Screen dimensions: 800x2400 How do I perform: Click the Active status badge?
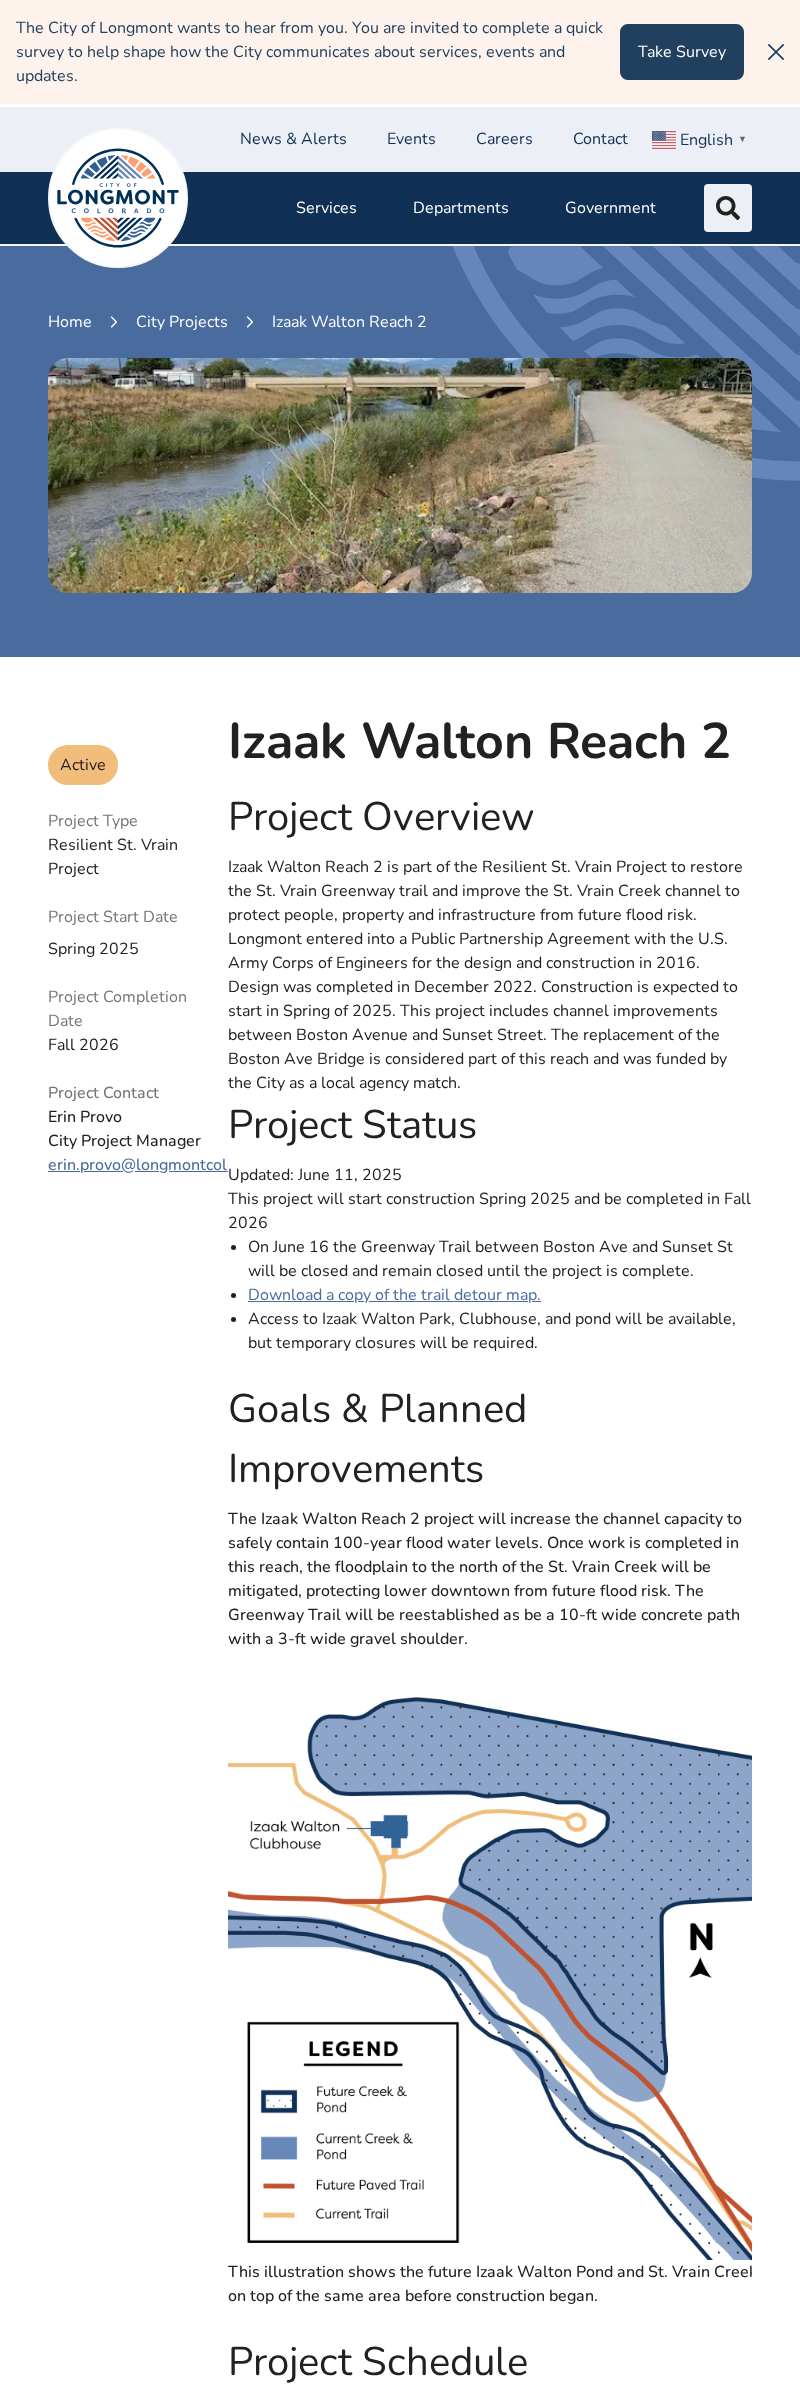pyautogui.click(x=83, y=765)
